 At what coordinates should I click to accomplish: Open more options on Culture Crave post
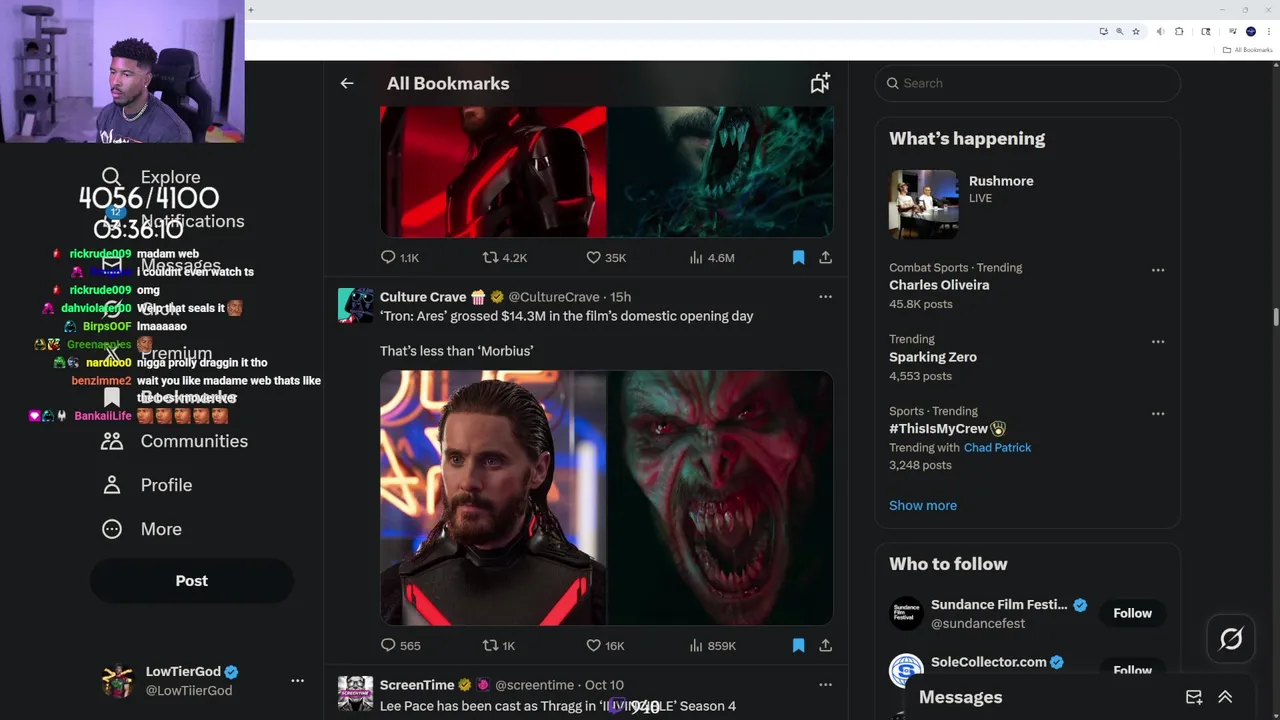[825, 297]
